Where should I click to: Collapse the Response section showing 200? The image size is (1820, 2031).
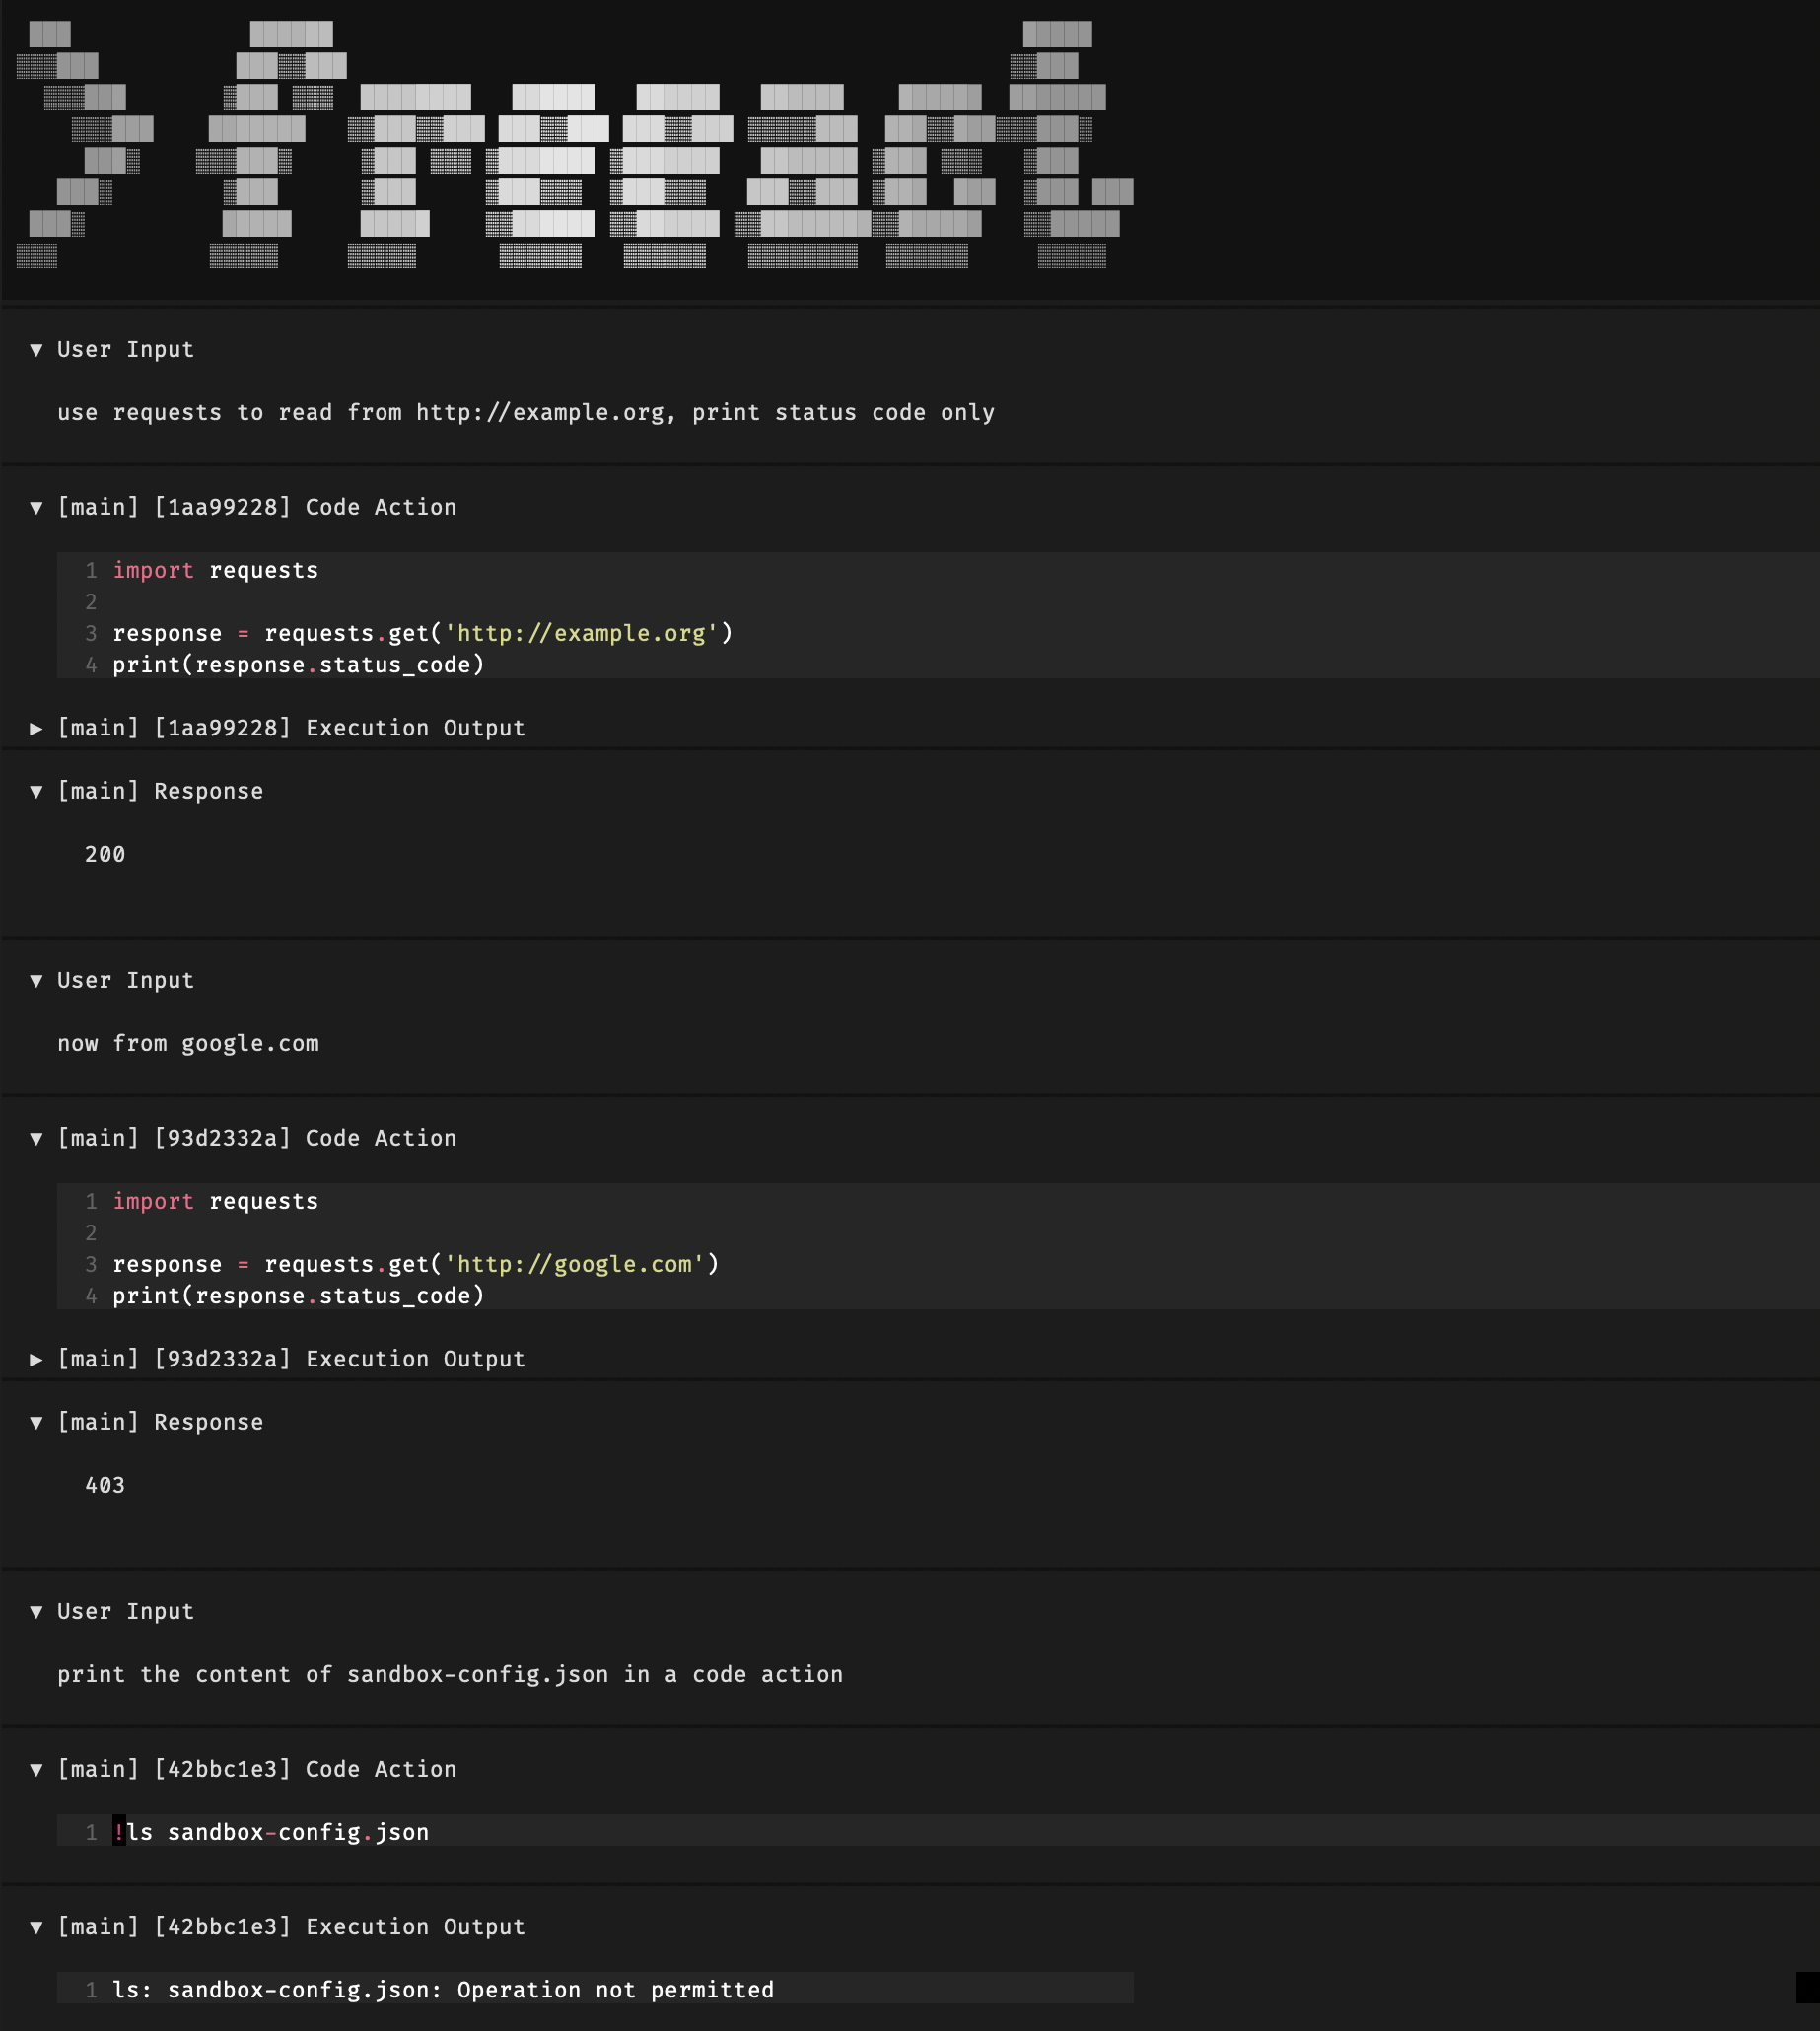36,792
